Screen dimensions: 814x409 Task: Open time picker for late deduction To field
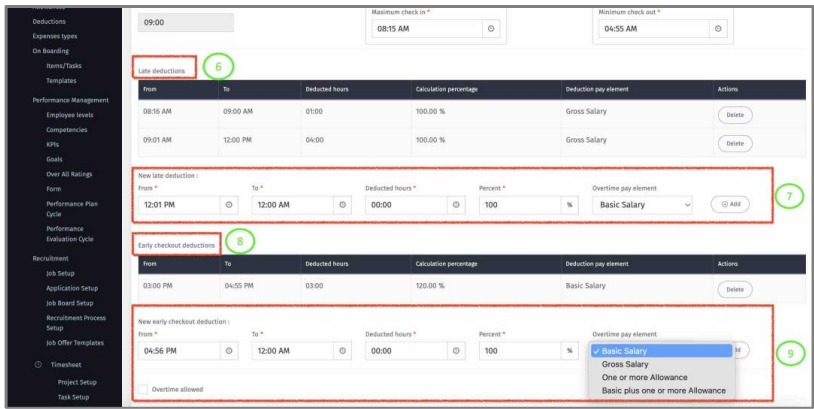tap(343, 205)
